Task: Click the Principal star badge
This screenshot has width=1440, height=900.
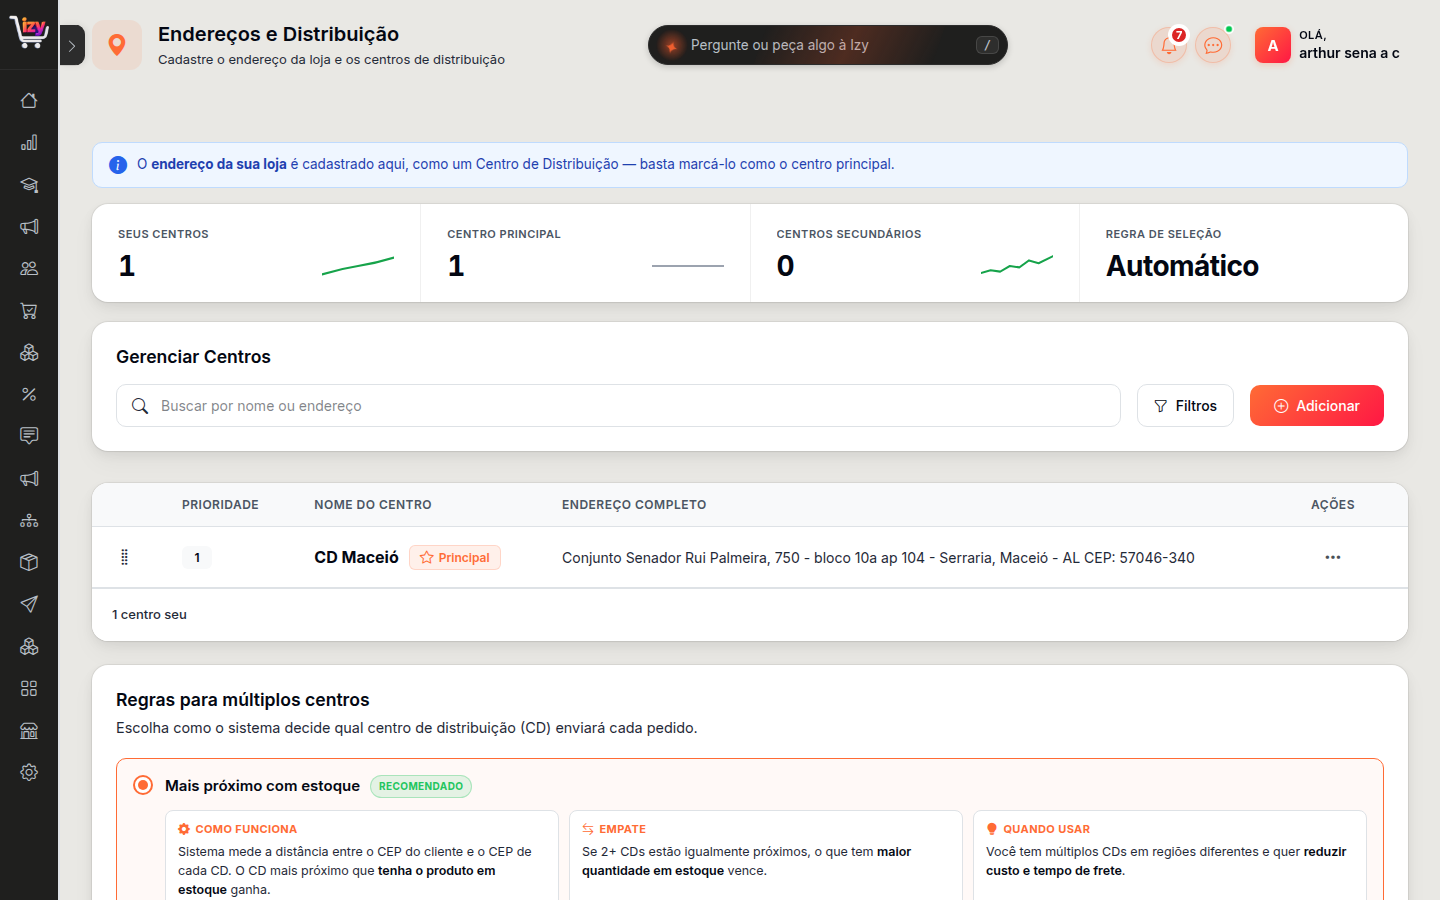Action: click(455, 558)
